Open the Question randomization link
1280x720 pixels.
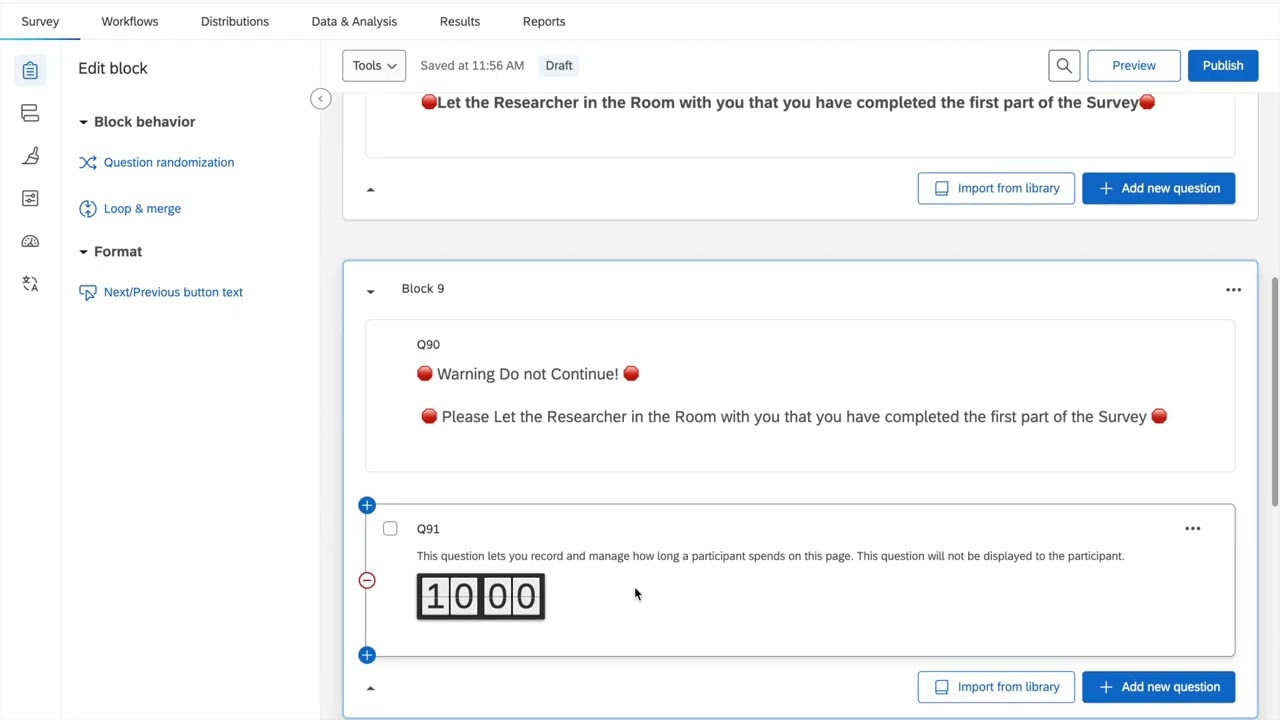click(x=169, y=162)
